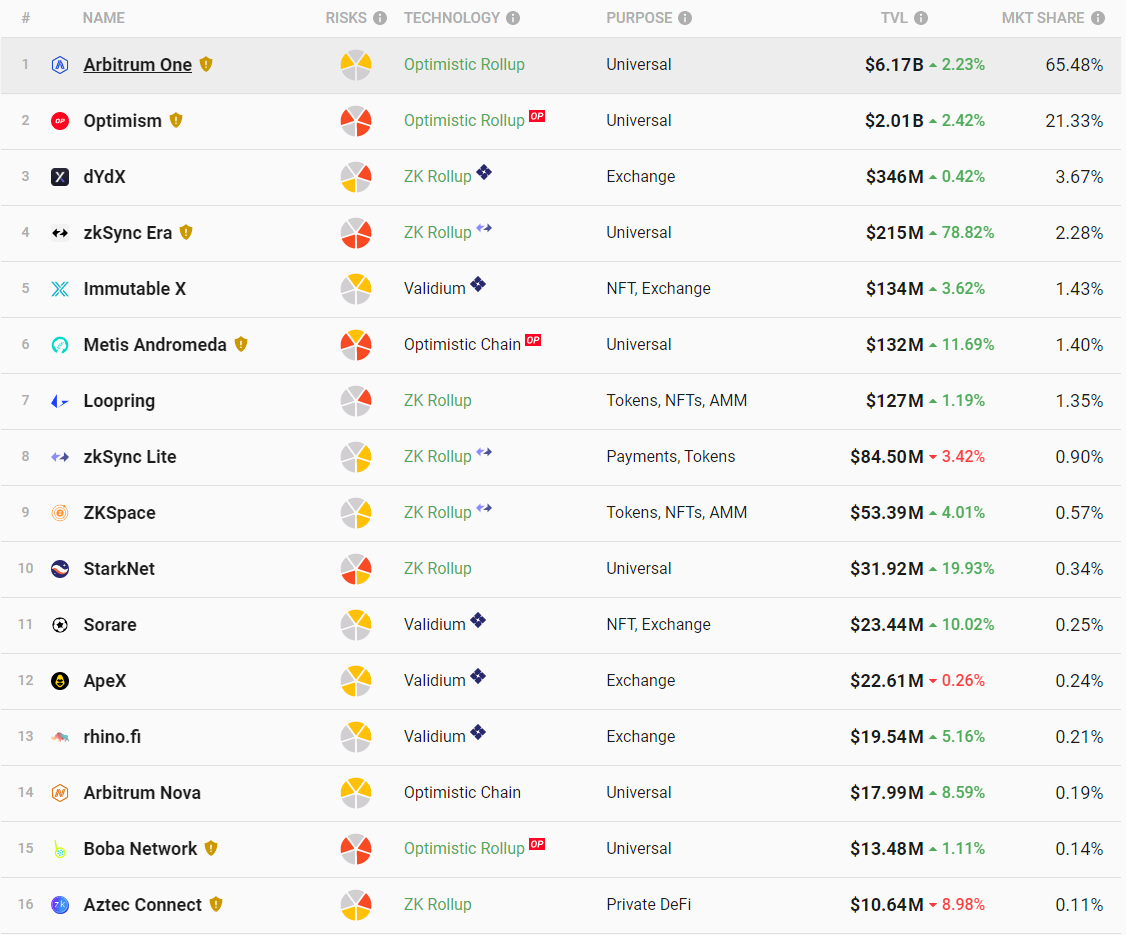
Task: Open the Loopring project row
Action: (561, 401)
